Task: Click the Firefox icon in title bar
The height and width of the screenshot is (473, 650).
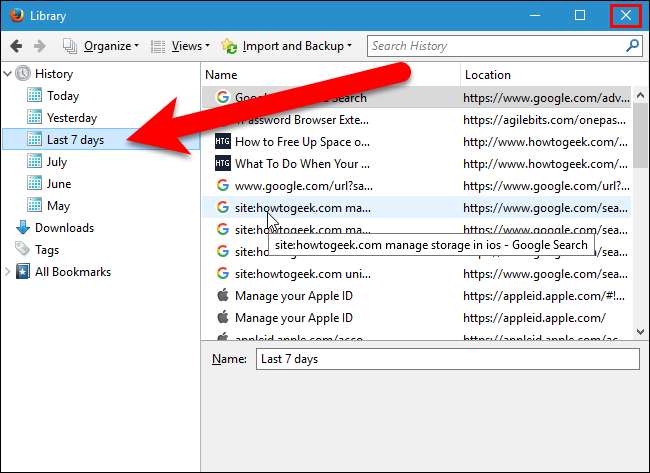Action: (17, 15)
